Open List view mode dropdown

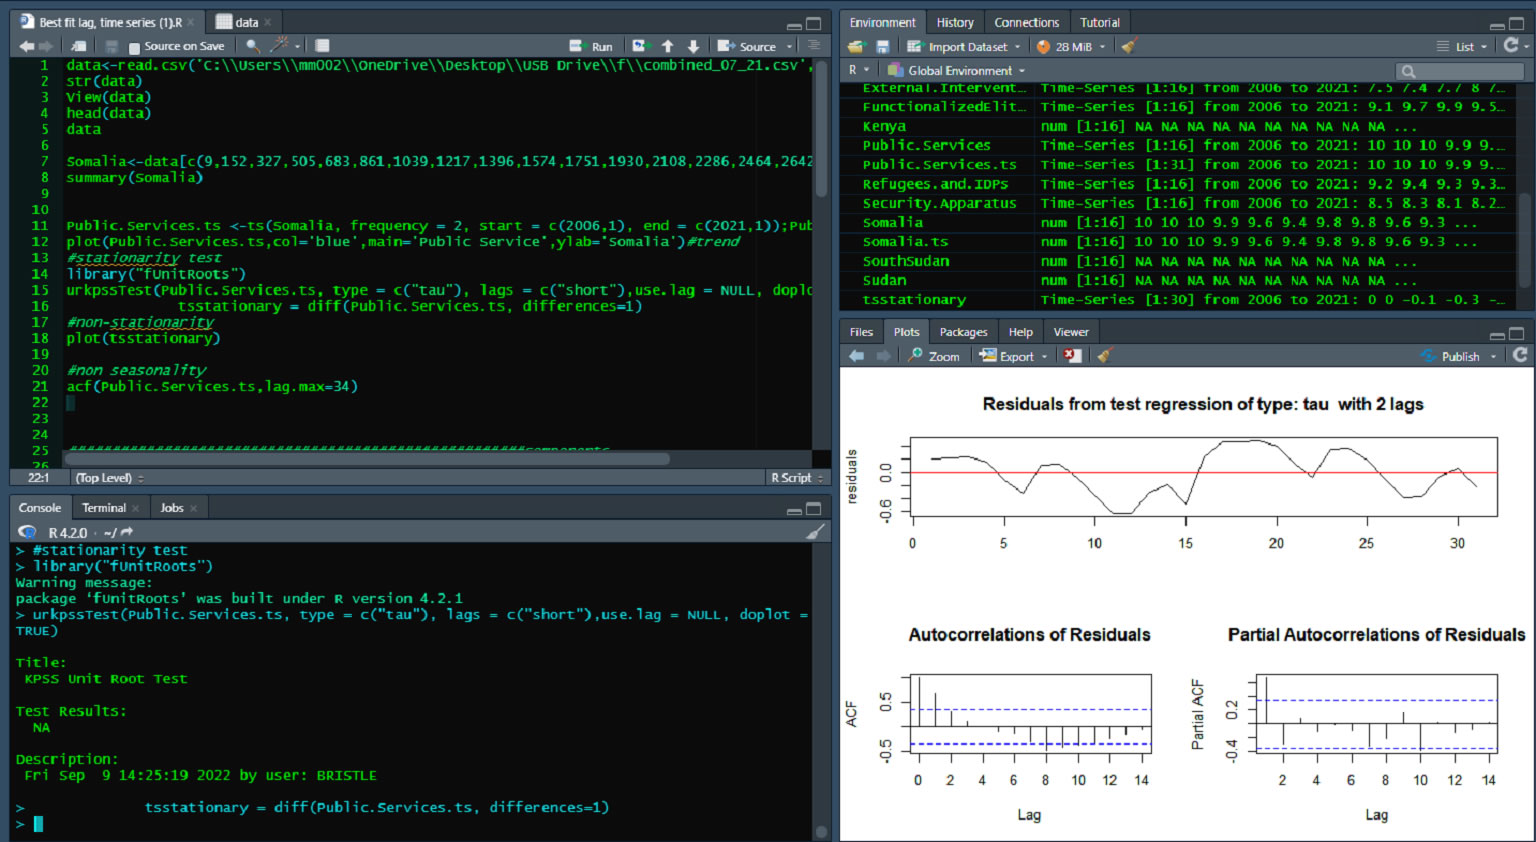[x=1462, y=46]
